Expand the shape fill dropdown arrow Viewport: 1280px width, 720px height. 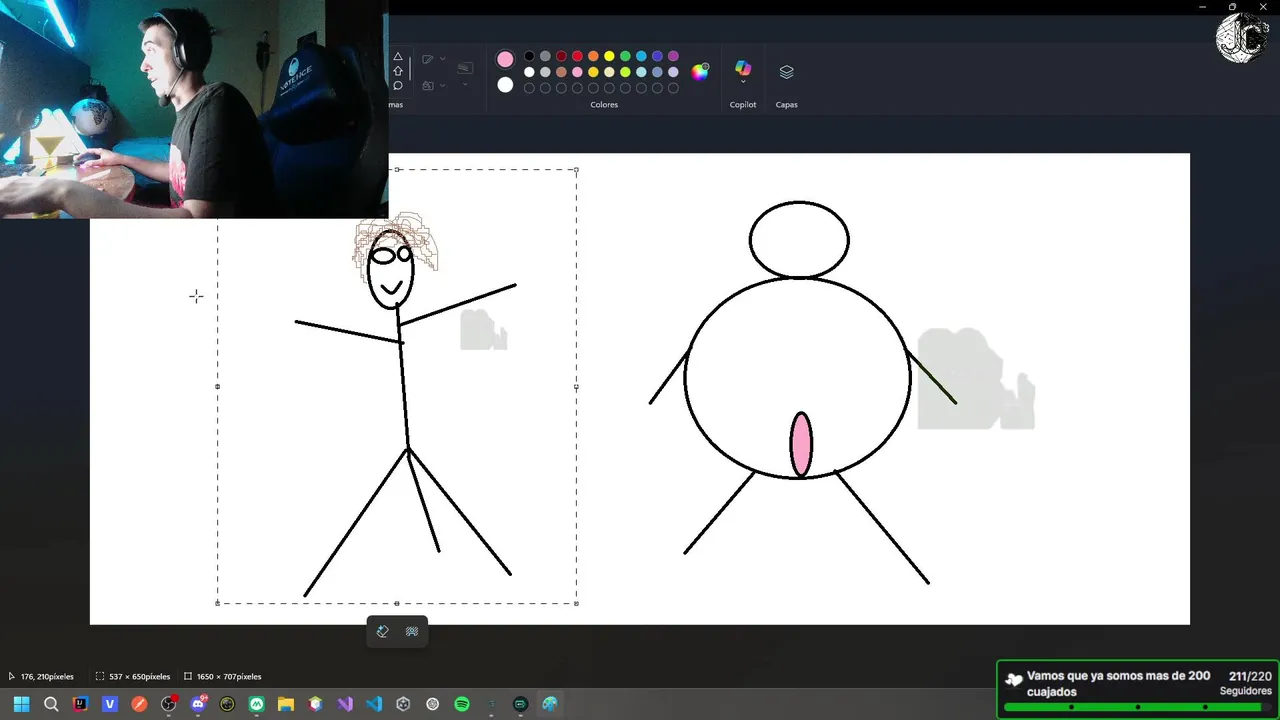[443, 86]
